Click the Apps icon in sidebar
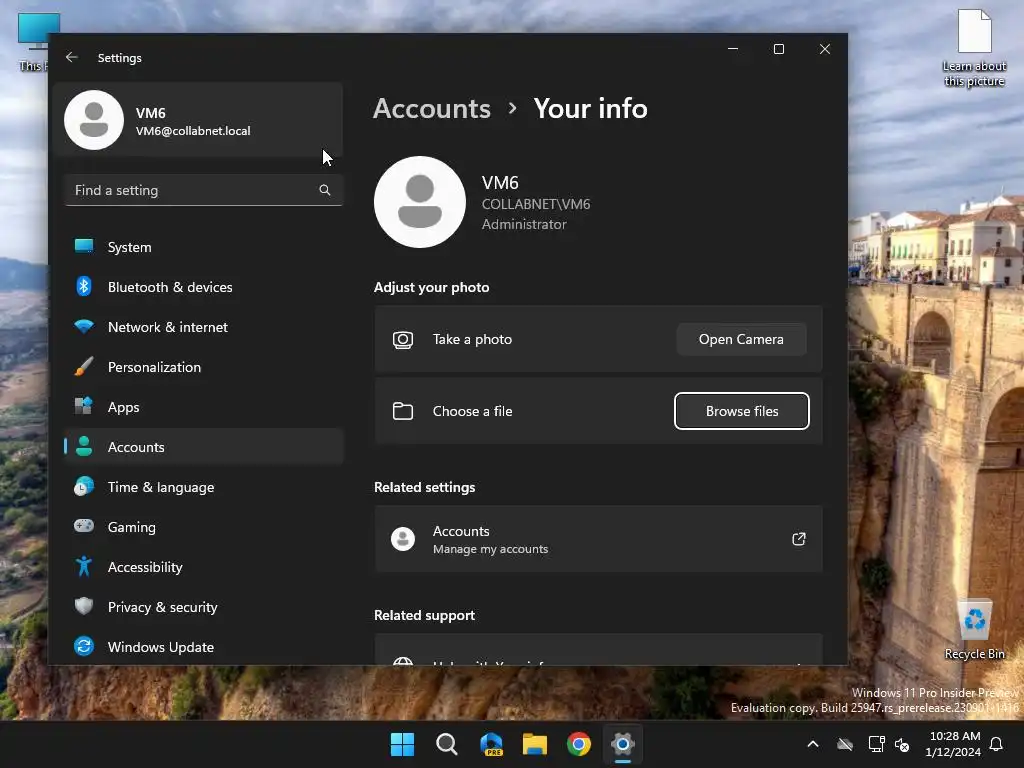This screenshot has height=768, width=1024. click(x=84, y=406)
